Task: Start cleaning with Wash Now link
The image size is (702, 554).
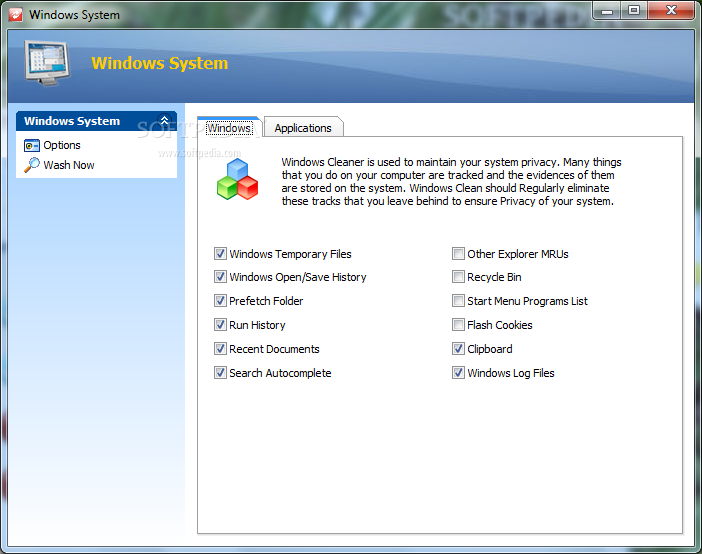Action: tap(69, 165)
